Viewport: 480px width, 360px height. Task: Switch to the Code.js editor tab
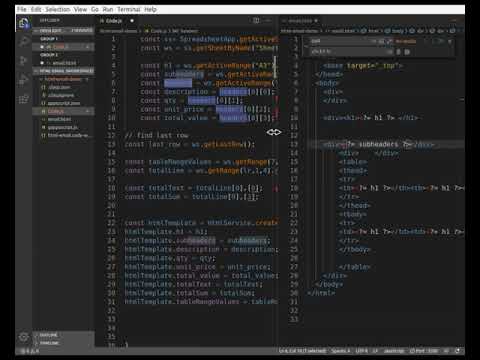point(117,21)
